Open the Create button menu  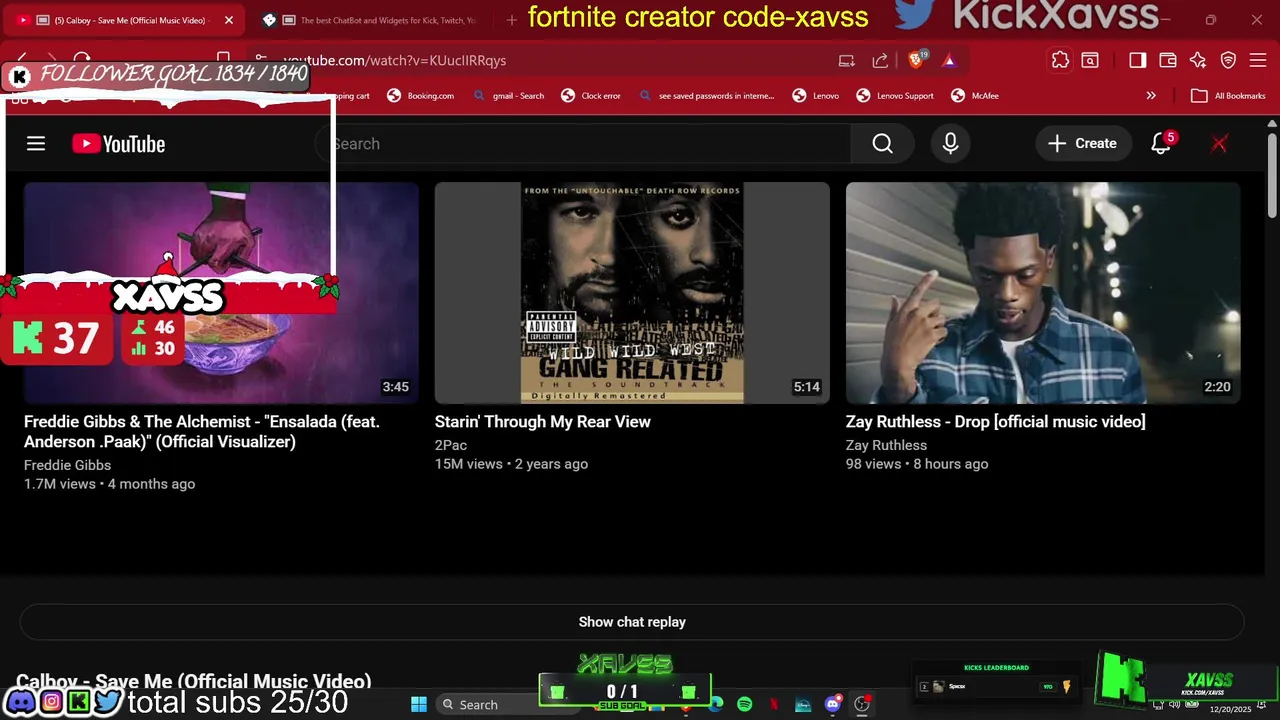[x=1082, y=144]
